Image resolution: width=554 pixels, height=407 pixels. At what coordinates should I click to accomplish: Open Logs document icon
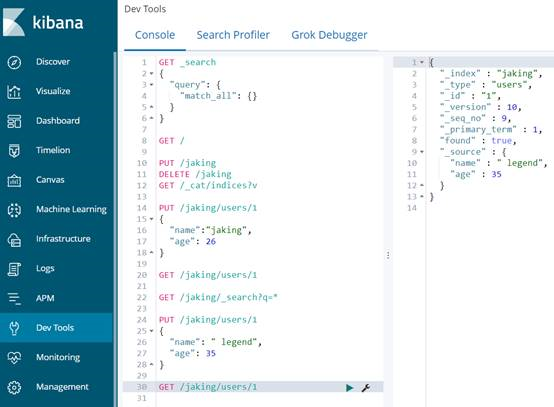click(x=14, y=269)
